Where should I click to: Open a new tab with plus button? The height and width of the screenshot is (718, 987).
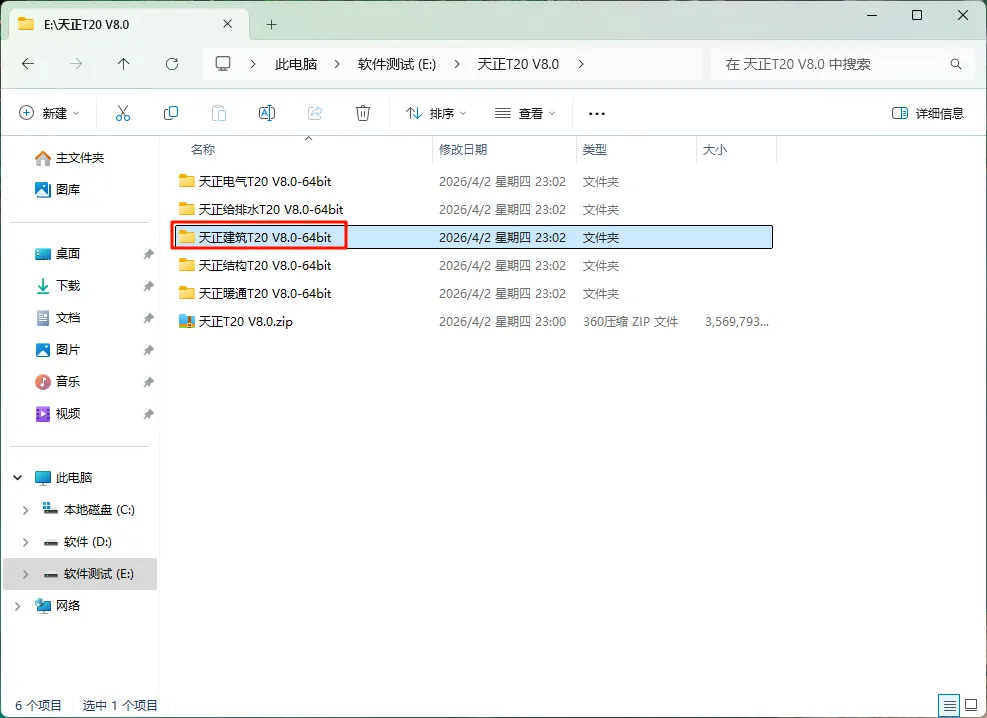271,25
